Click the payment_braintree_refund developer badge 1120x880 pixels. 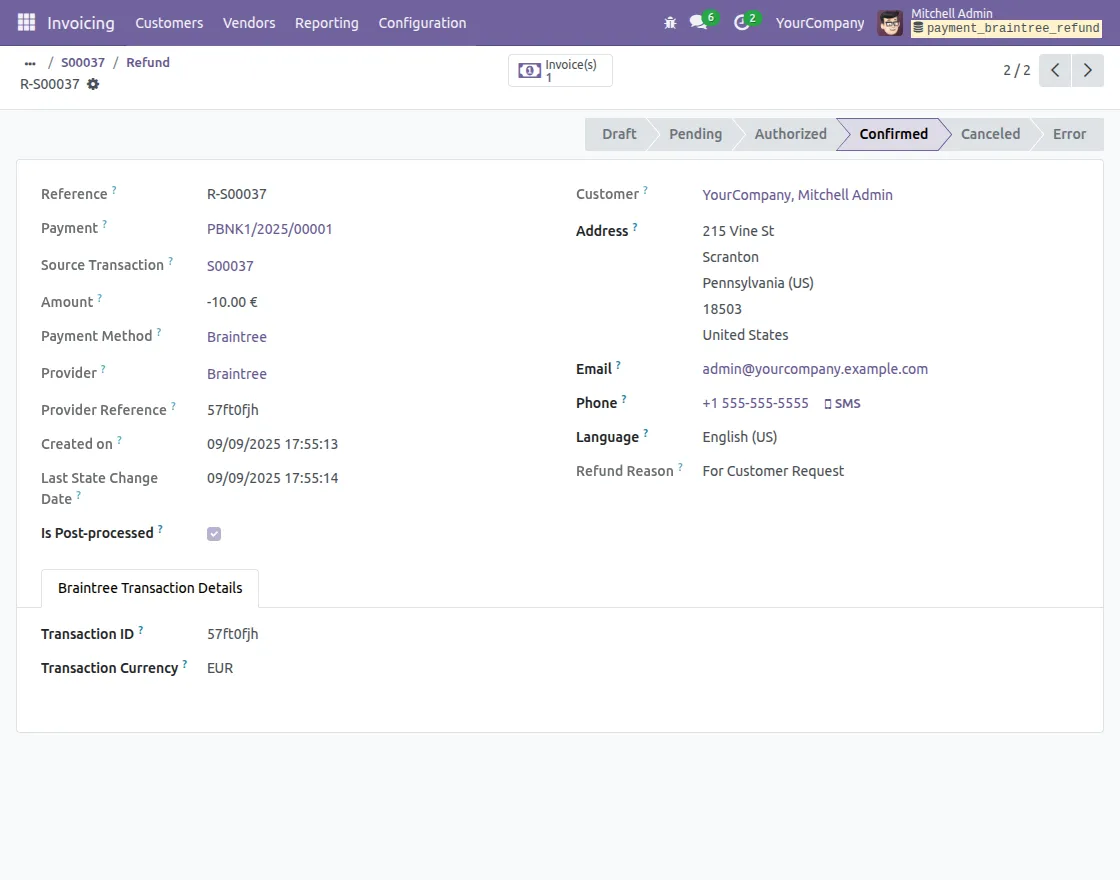[x=1006, y=28]
